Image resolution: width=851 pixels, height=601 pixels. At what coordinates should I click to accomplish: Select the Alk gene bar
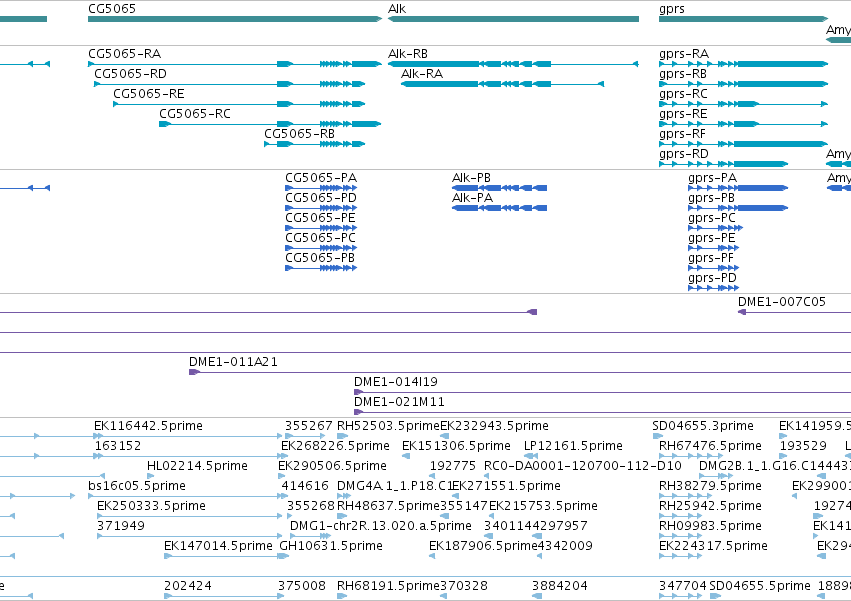pyautogui.click(x=513, y=19)
